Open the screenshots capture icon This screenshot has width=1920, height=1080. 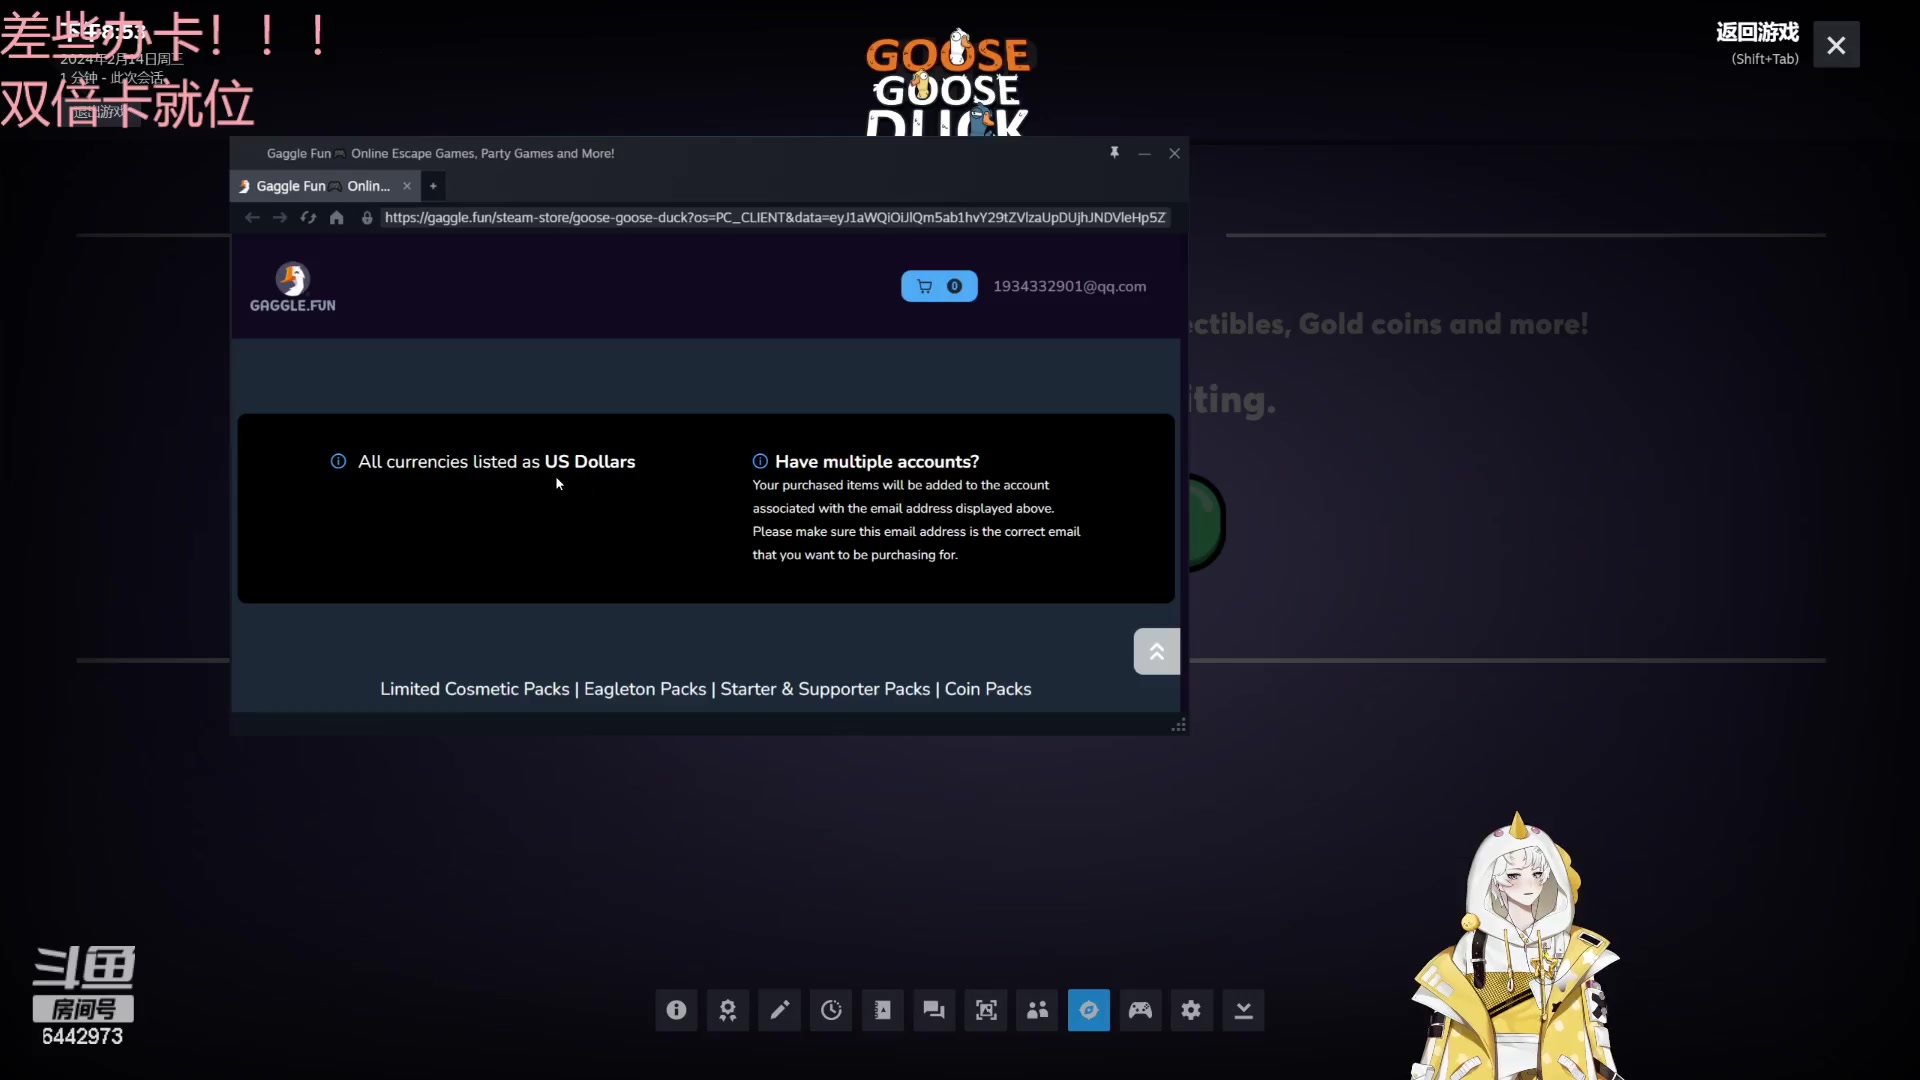(986, 1010)
